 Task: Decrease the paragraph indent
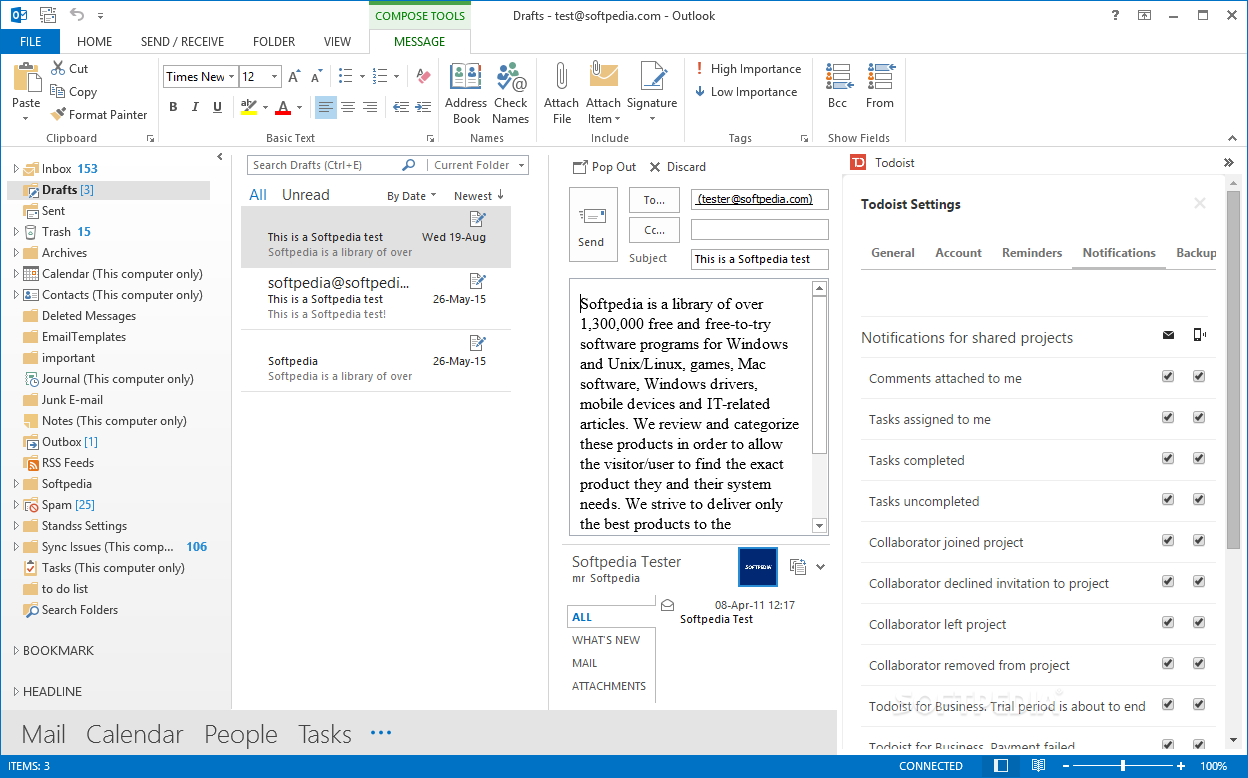point(401,107)
